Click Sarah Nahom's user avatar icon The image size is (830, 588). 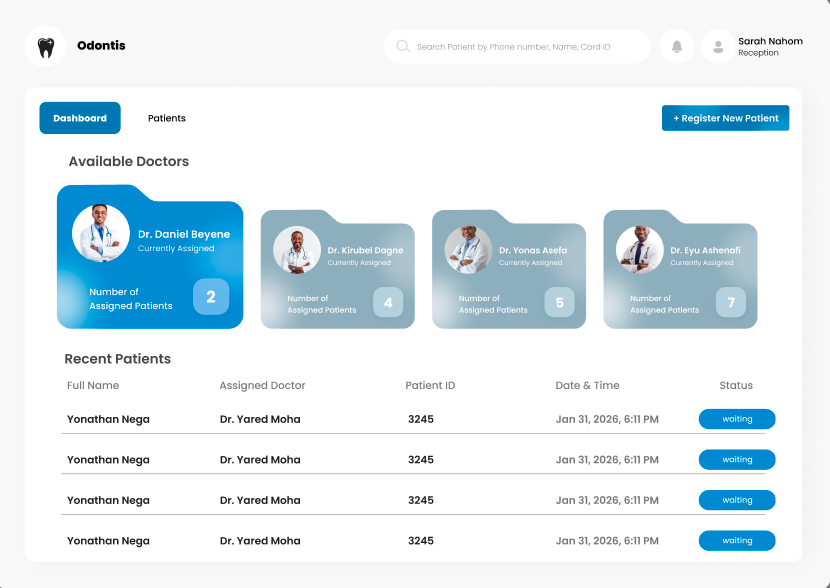pyautogui.click(x=718, y=47)
